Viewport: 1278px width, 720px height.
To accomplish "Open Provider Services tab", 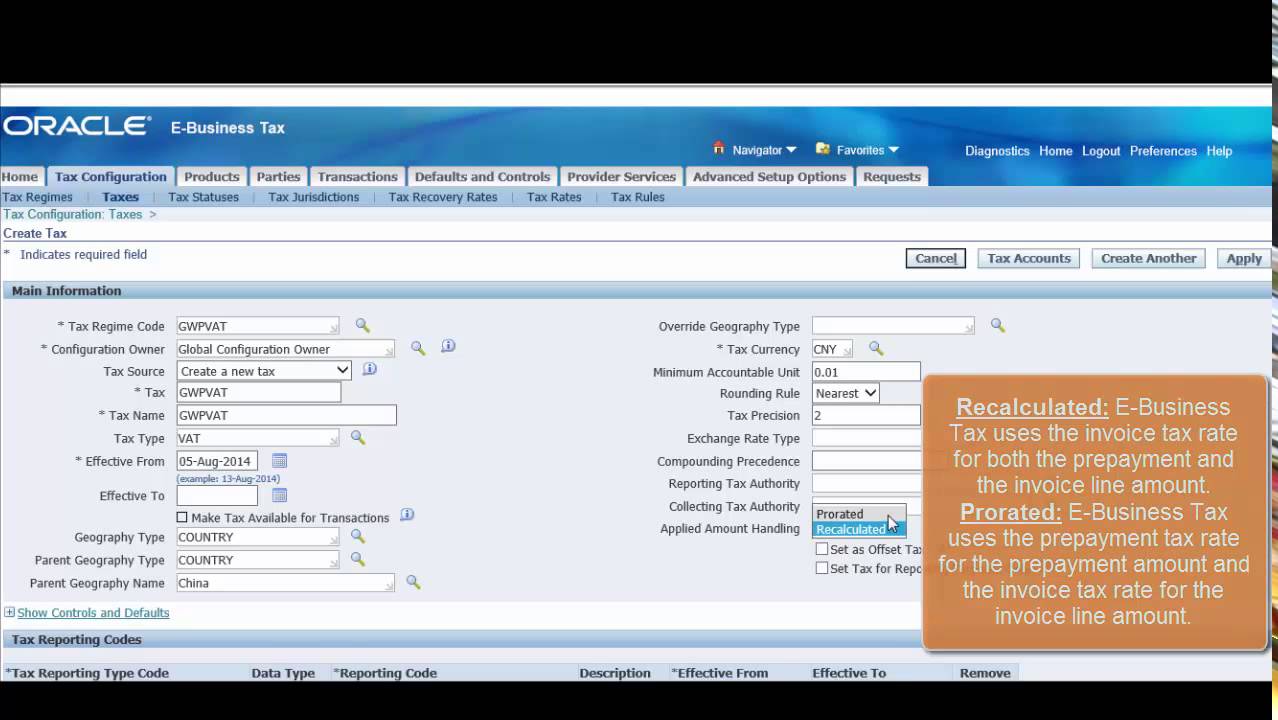I will coord(622,176).
